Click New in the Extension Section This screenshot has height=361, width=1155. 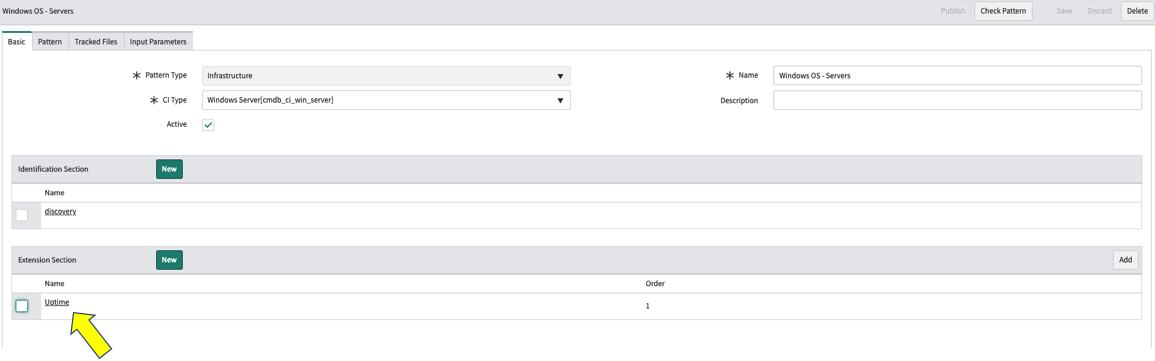coord(169,260)
